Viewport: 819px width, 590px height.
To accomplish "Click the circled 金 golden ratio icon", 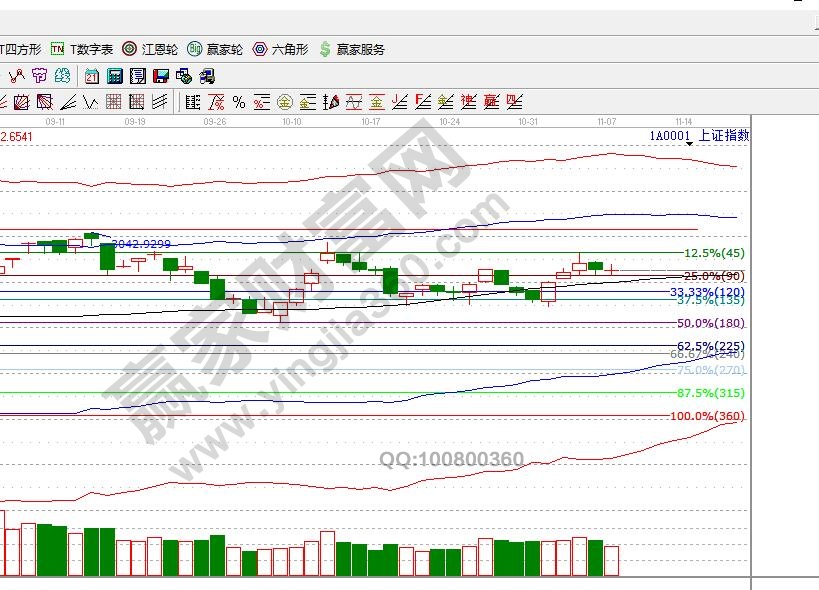I will 284,102.
